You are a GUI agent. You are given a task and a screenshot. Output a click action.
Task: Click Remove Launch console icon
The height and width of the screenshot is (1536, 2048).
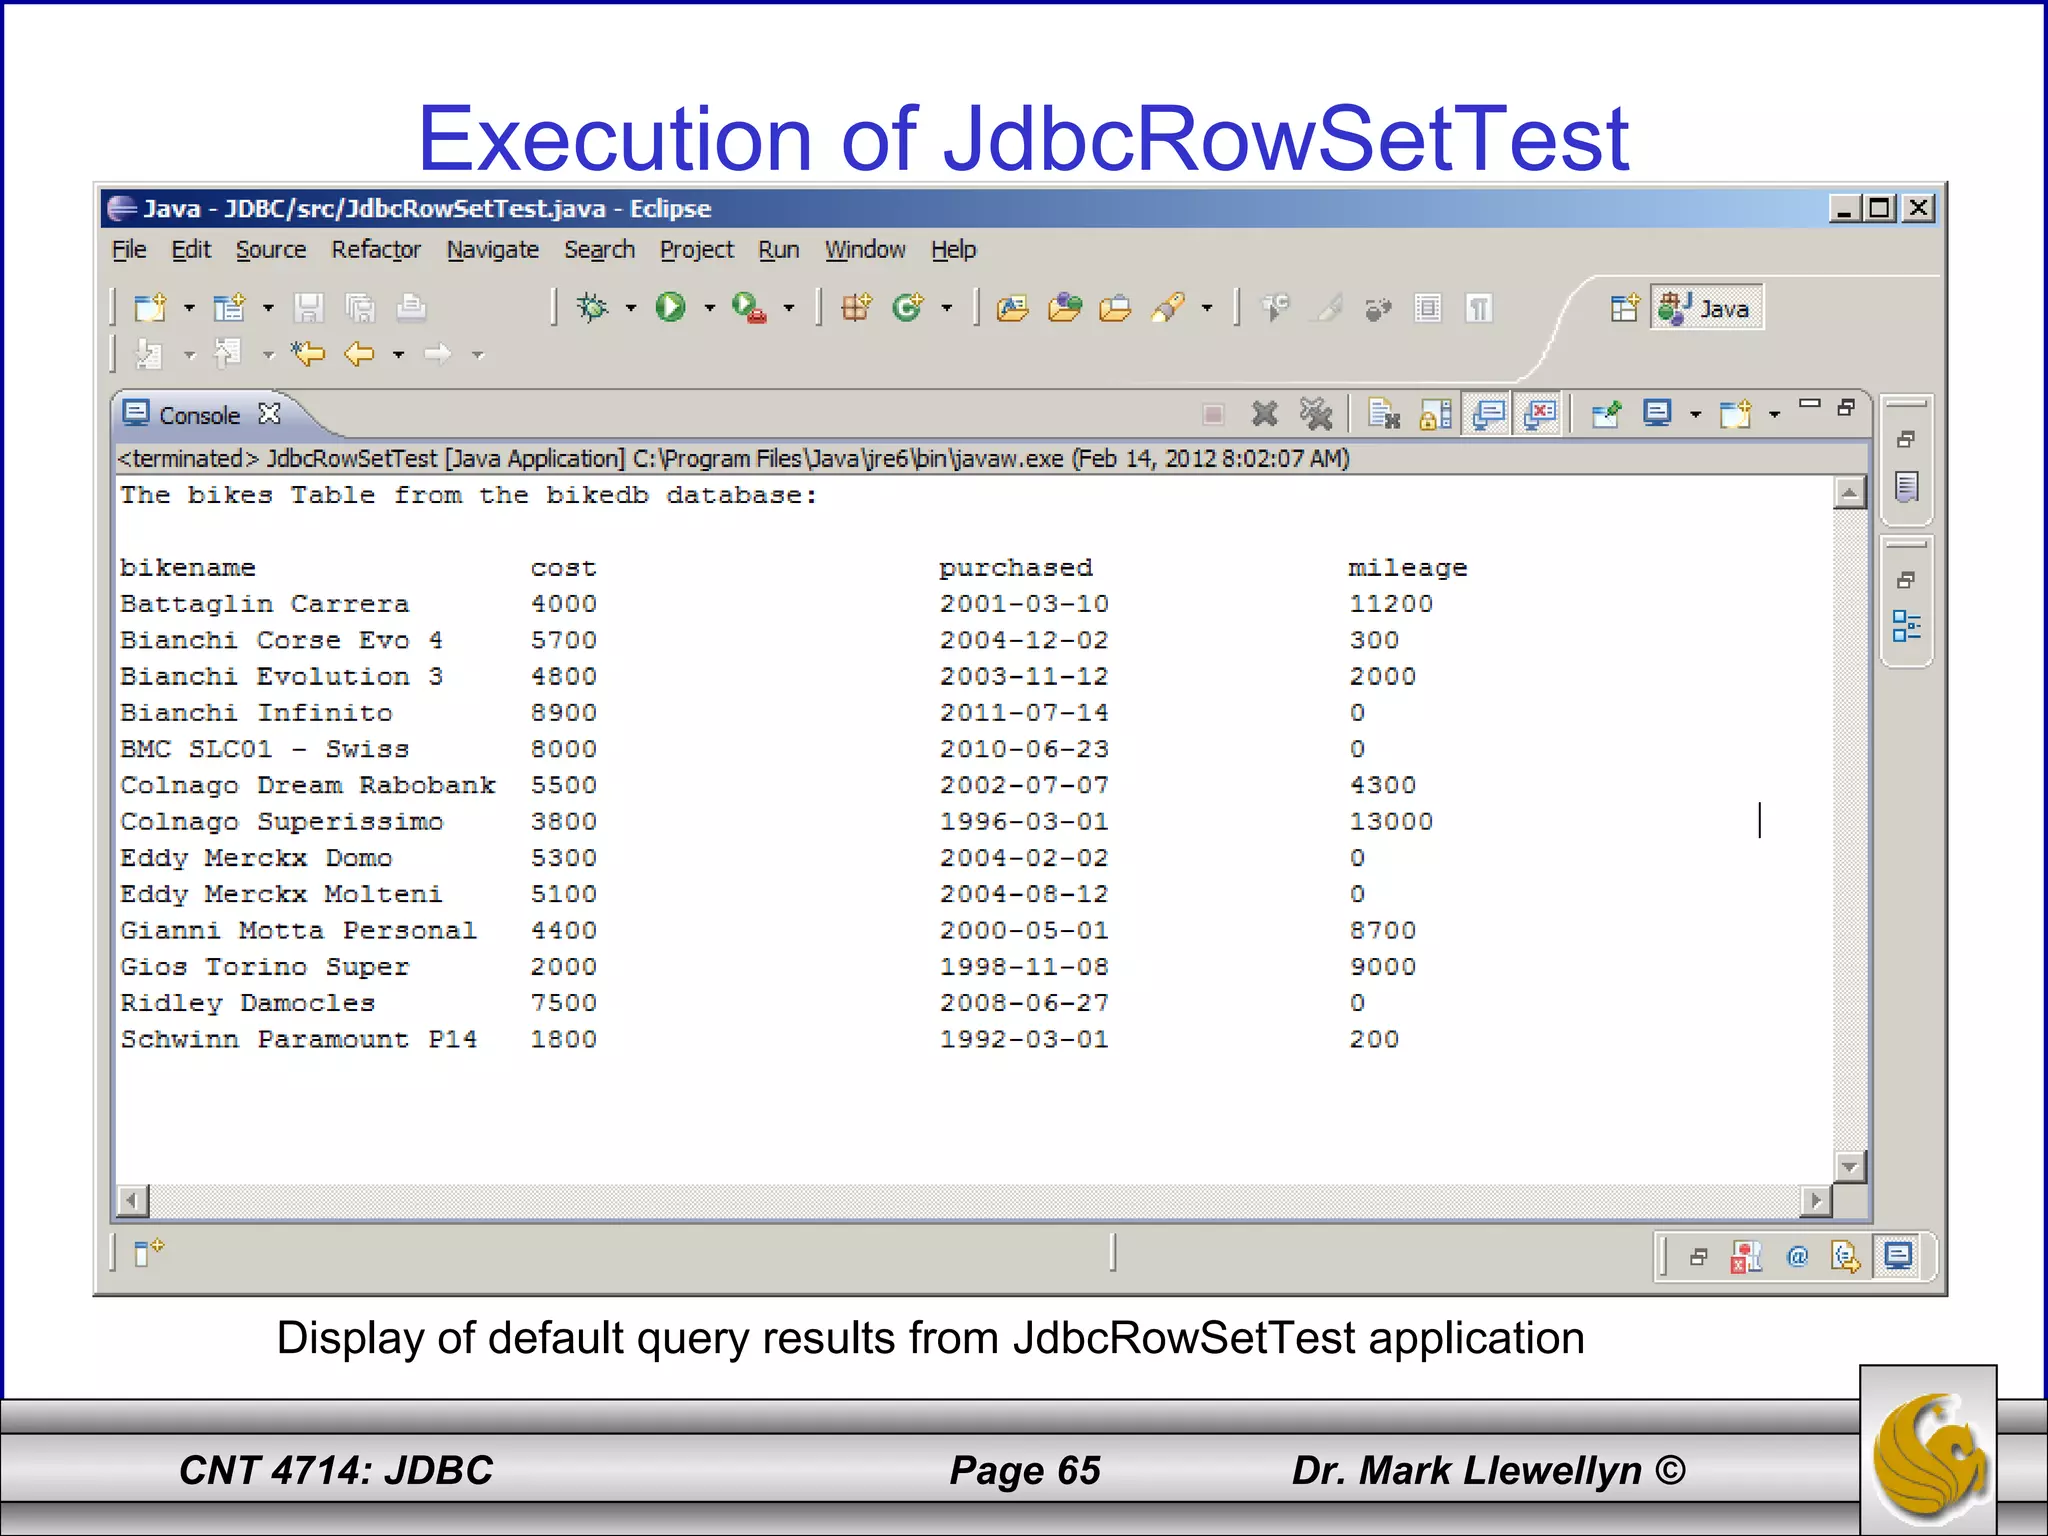pos(1265,413)
